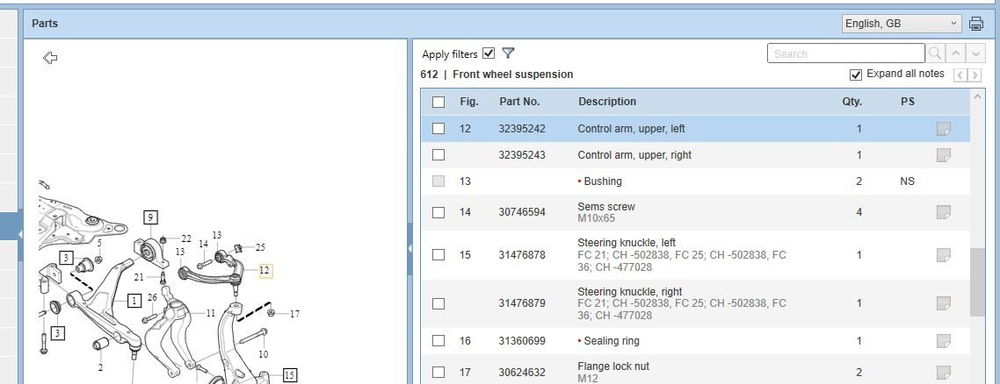
Task: Tick the select-all checkbox in table header
Action: click(438, 102)
